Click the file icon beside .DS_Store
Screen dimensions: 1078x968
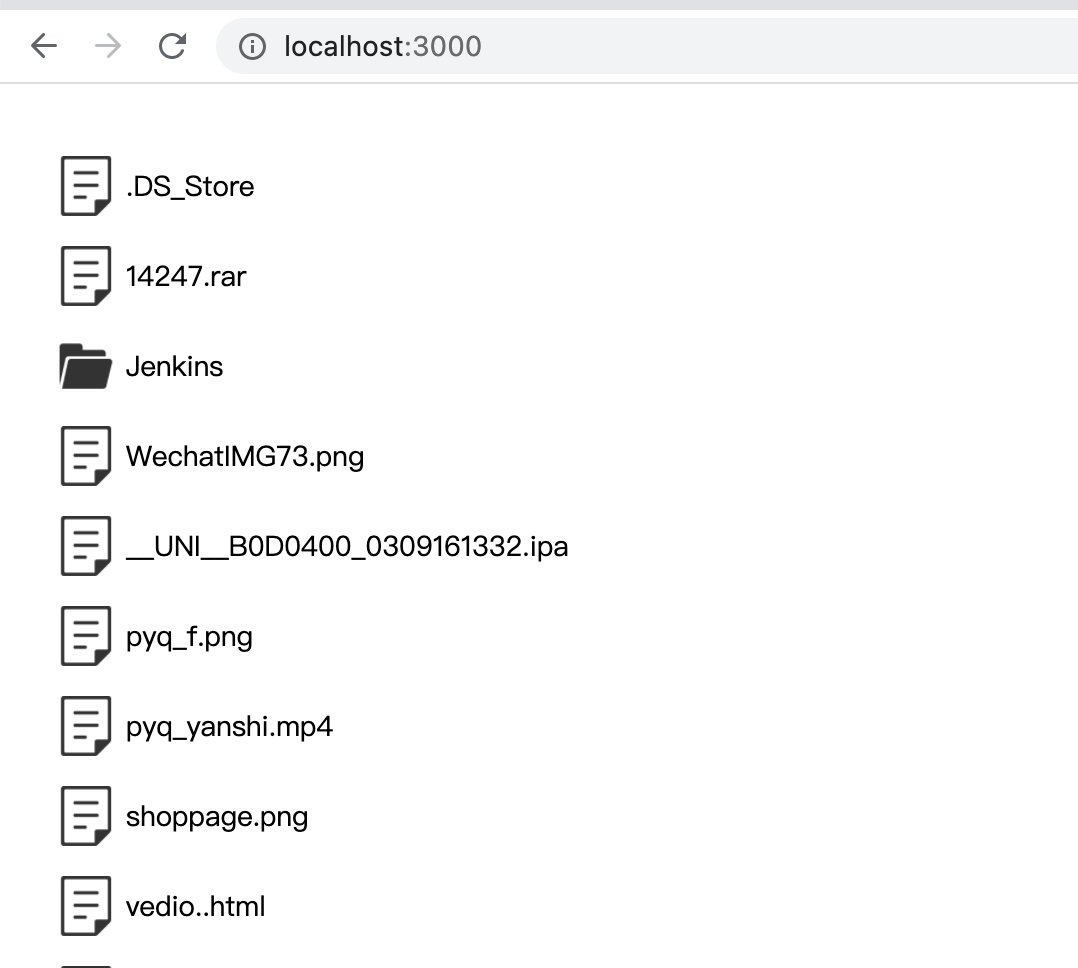coord(86,186)
